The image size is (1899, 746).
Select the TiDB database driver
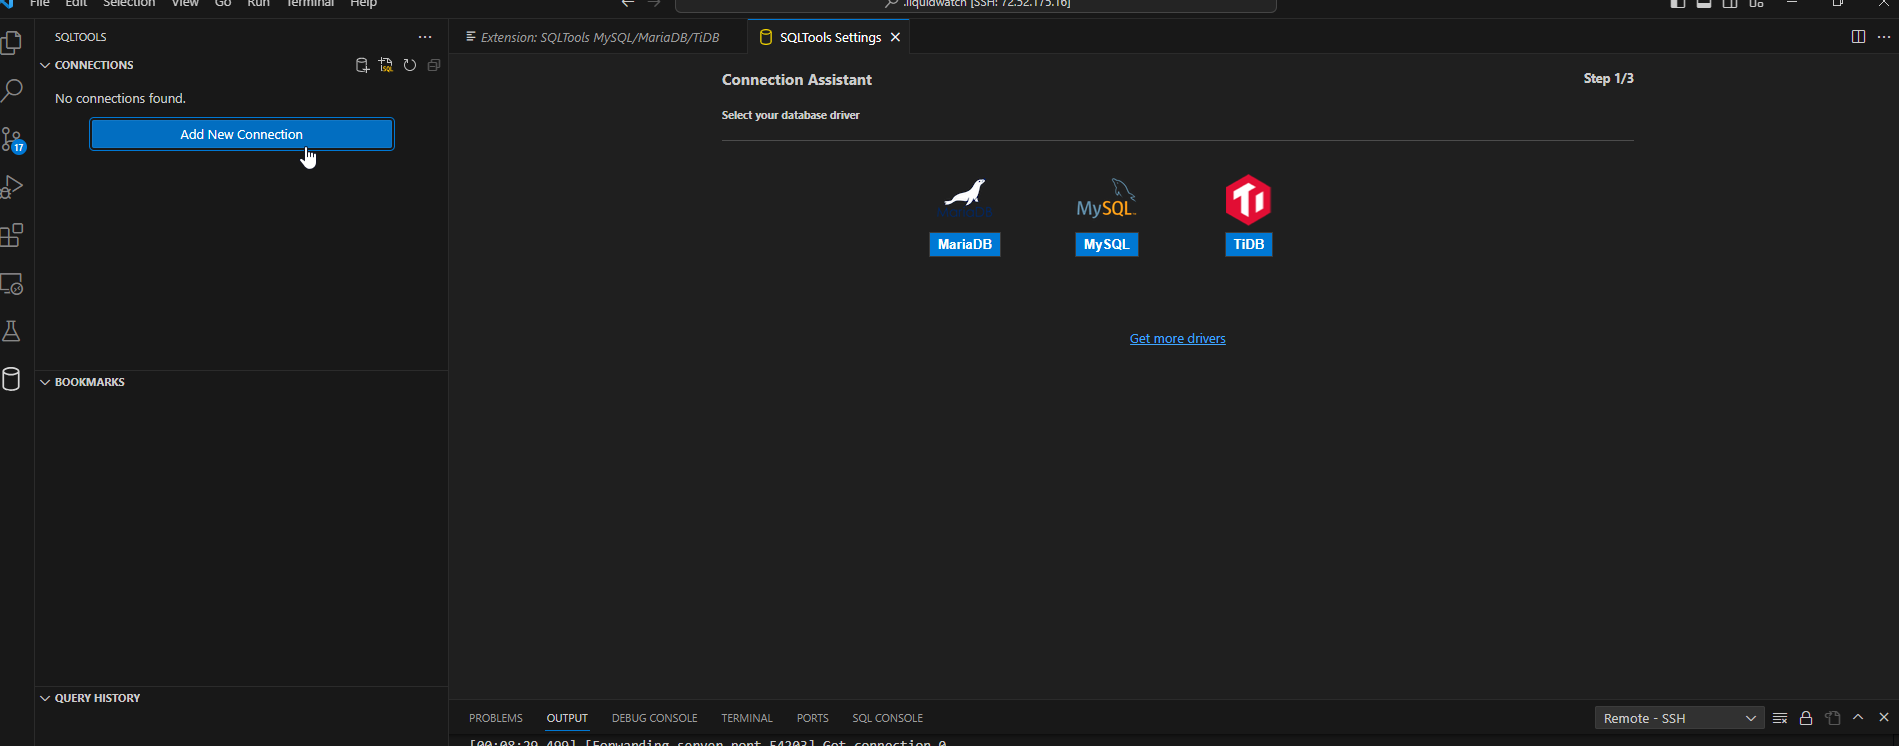pos(1248,215)
